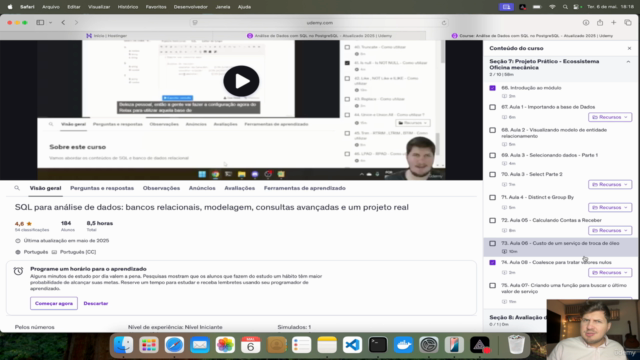
Task: Open the sidebar button's dropdown chevron
Action: coord(51,23)
